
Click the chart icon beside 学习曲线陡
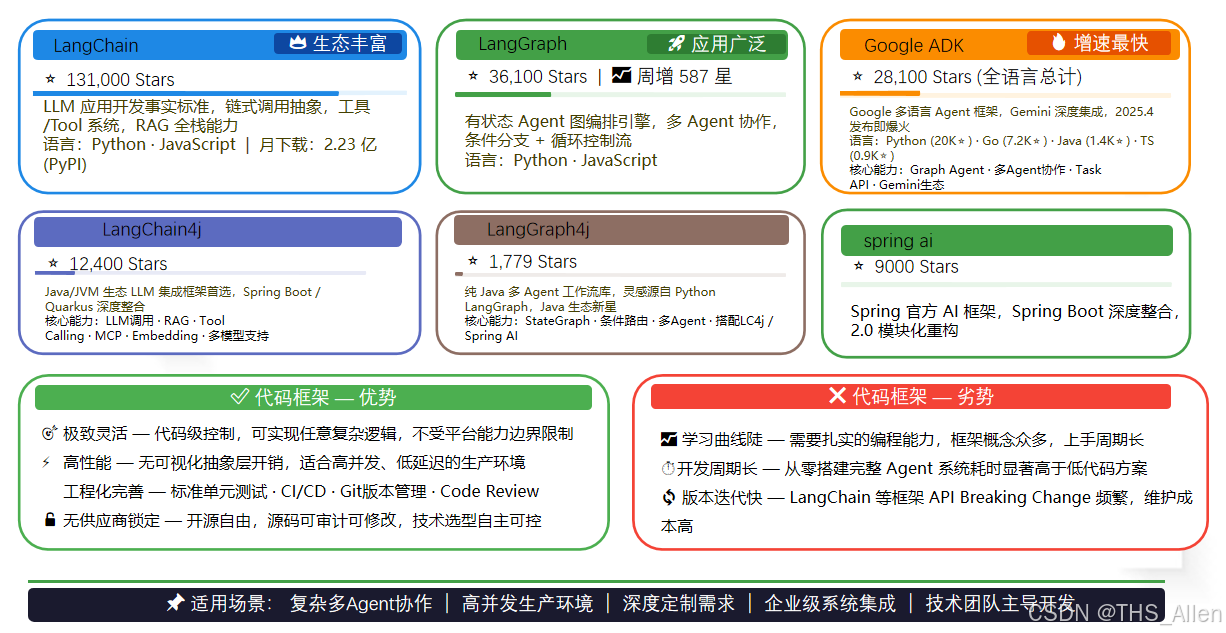pyautogui.click(x=669, y=439)
